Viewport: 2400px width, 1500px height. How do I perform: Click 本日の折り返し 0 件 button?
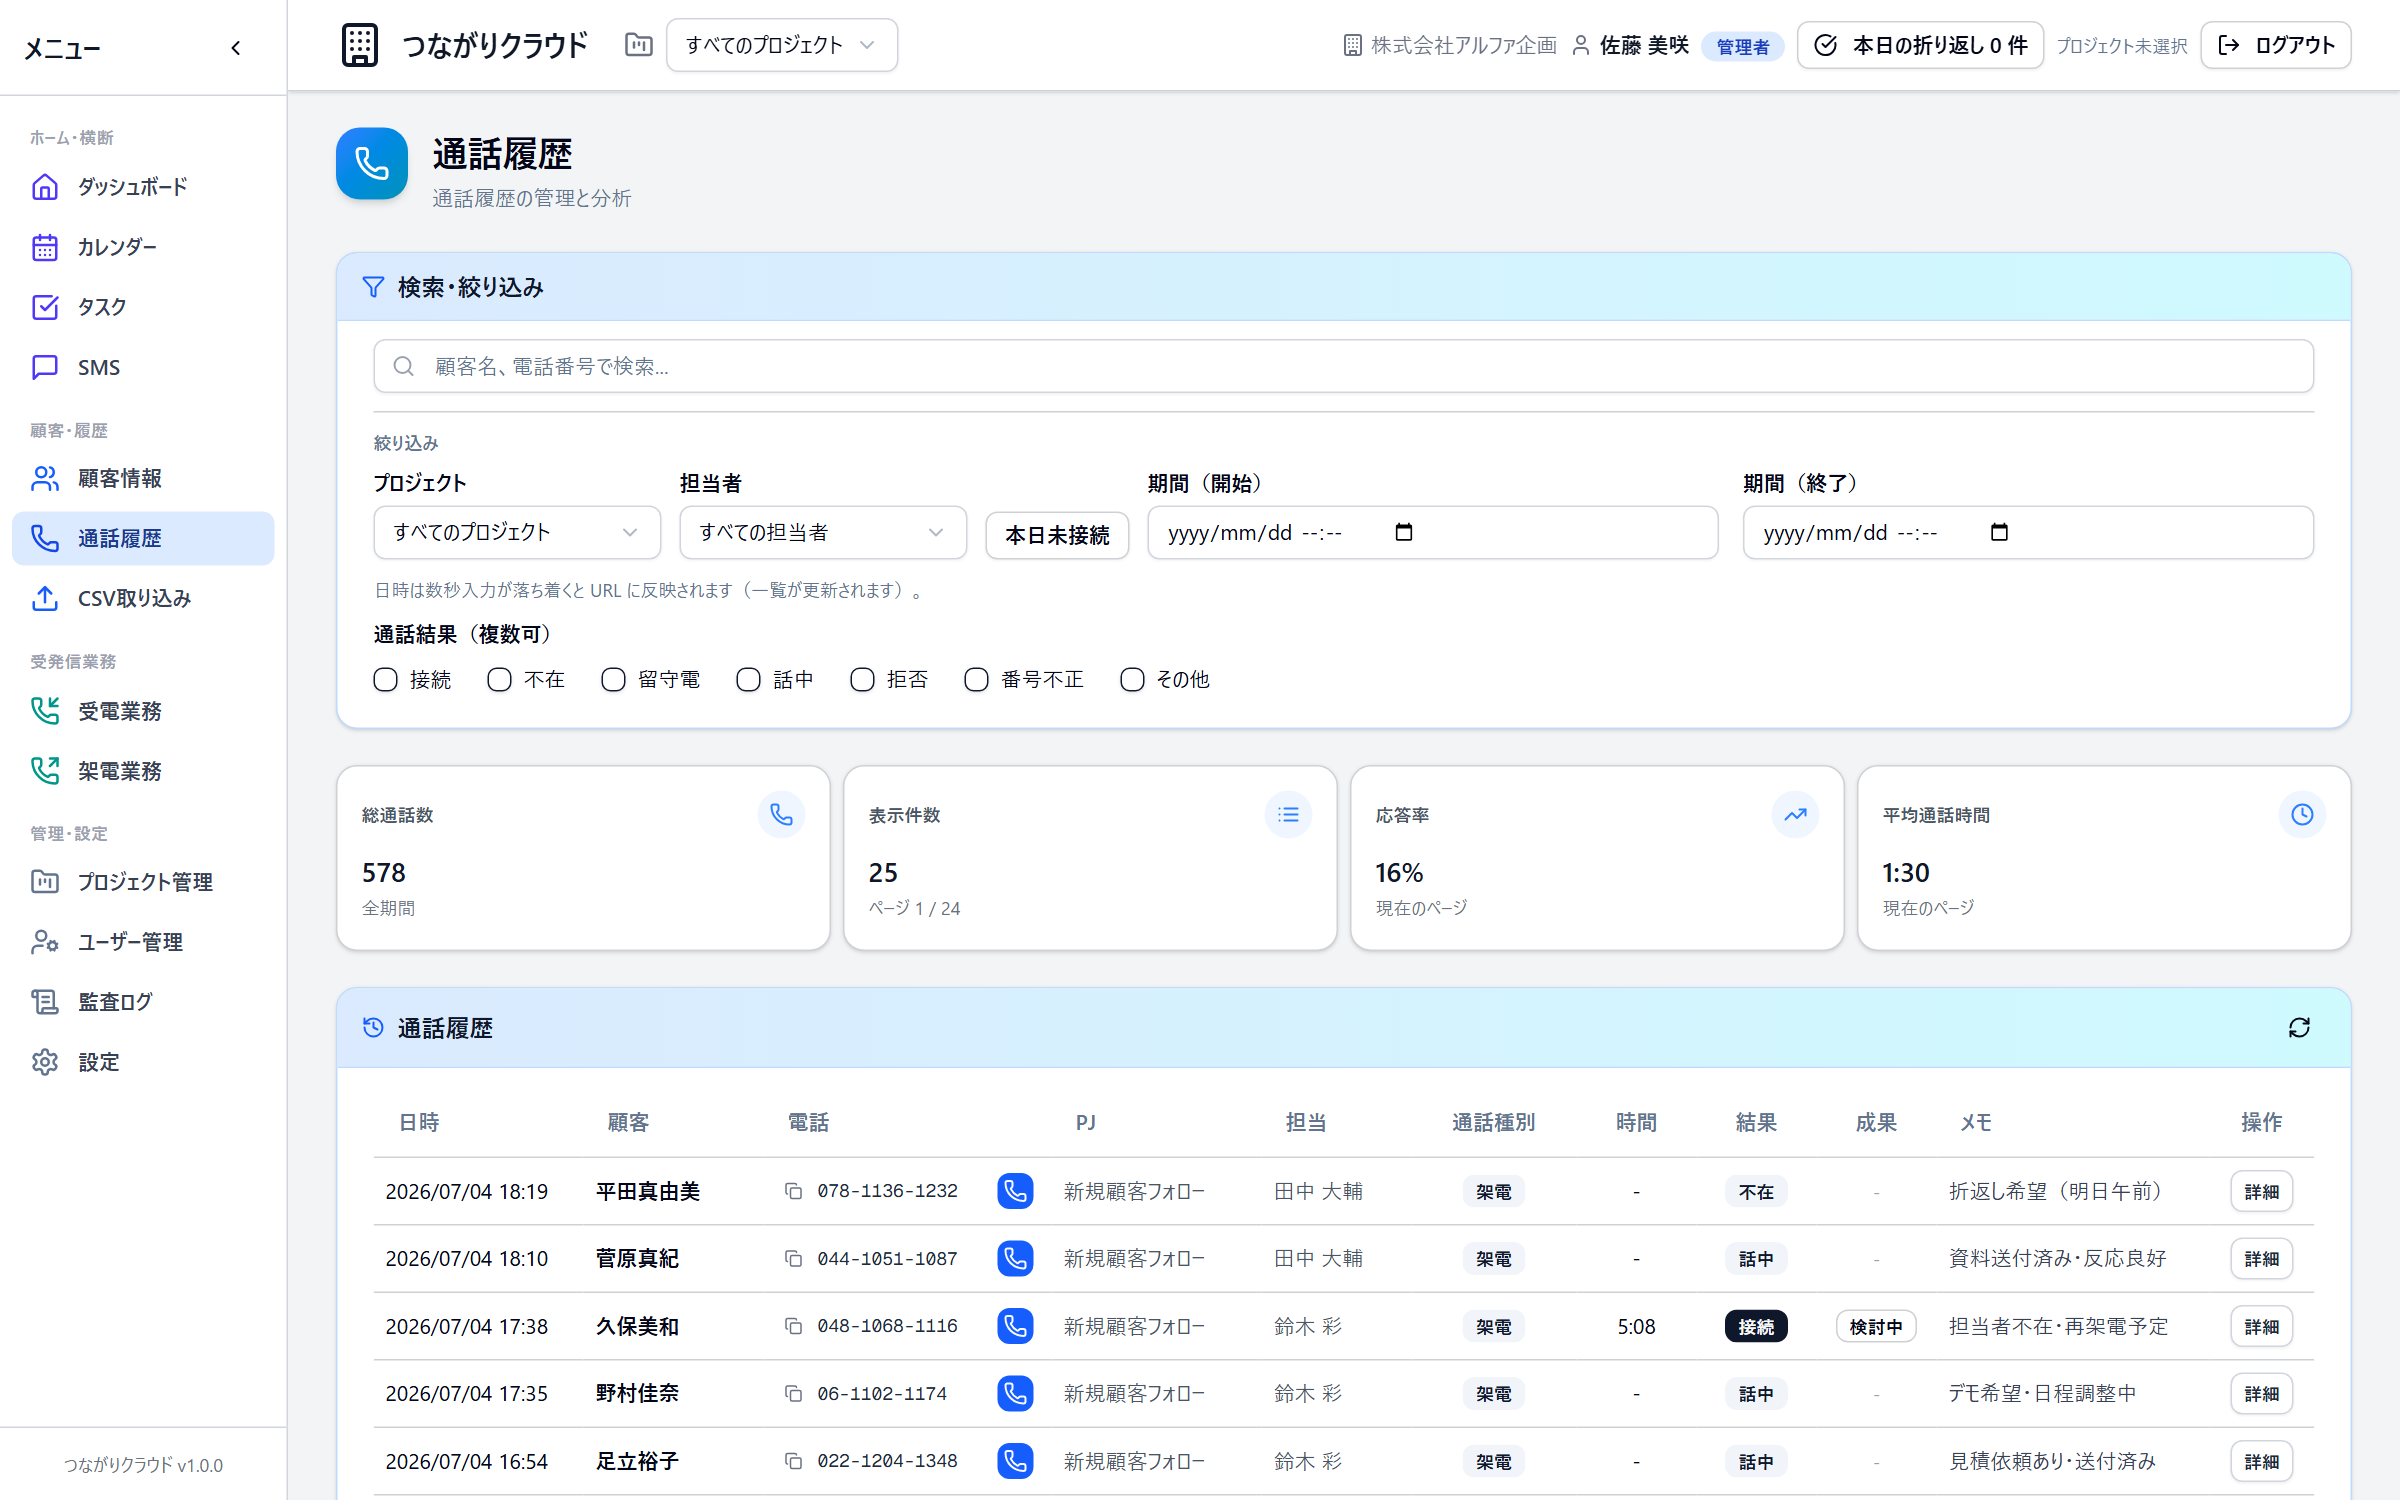pos(1920,45)
